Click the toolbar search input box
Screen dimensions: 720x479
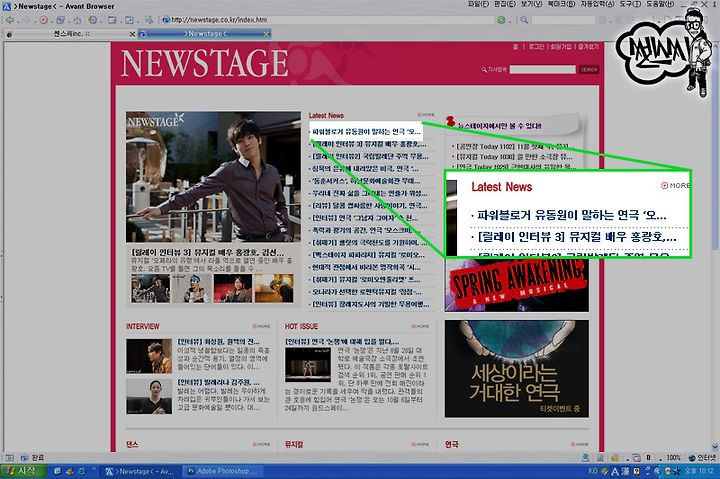(x=563, y=20)
